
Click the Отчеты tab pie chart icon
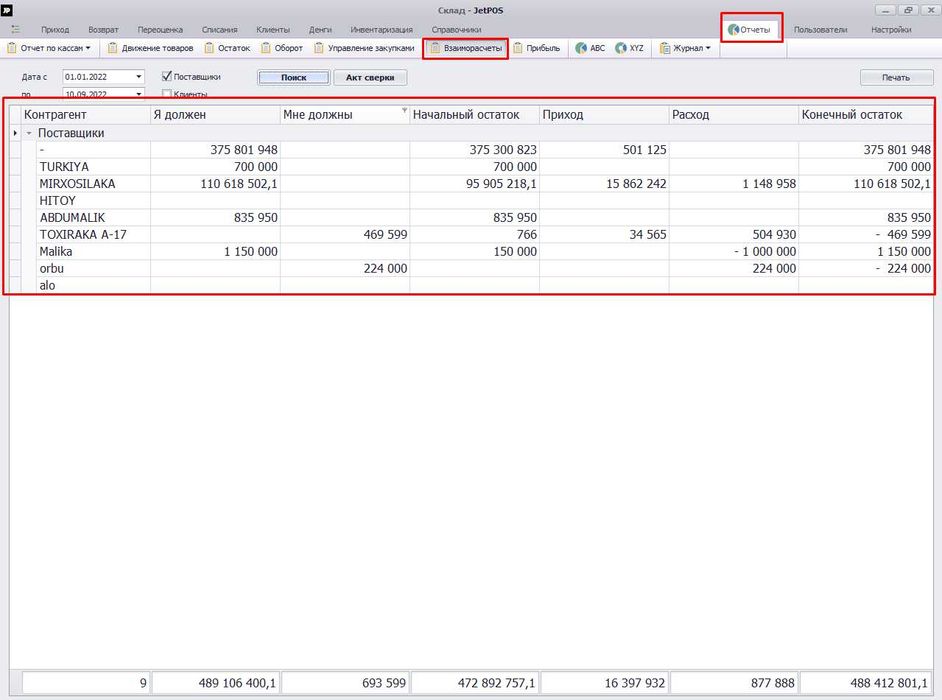point(733,29)
